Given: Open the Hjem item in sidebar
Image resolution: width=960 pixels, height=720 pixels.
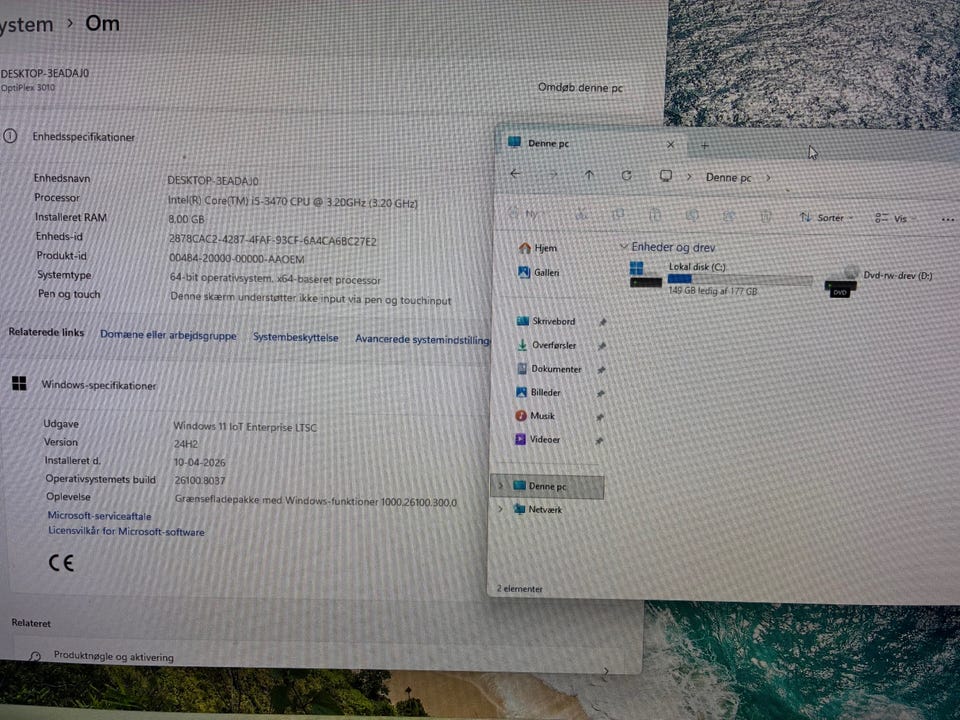Looking at the screenshot, I should coord(538,248).
